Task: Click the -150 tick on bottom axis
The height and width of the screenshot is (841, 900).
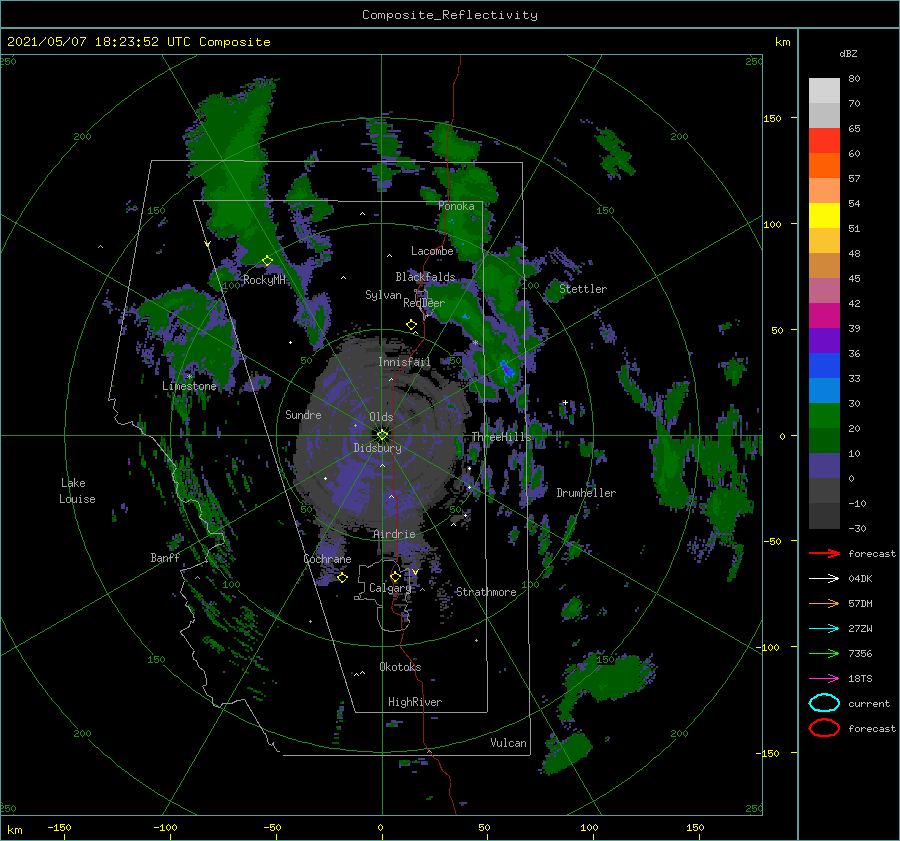Action: (59, 827)
